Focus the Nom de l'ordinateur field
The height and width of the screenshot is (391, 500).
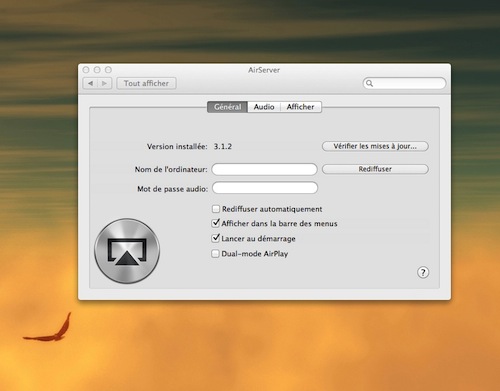pyautogui.click(x=264, y=169)
